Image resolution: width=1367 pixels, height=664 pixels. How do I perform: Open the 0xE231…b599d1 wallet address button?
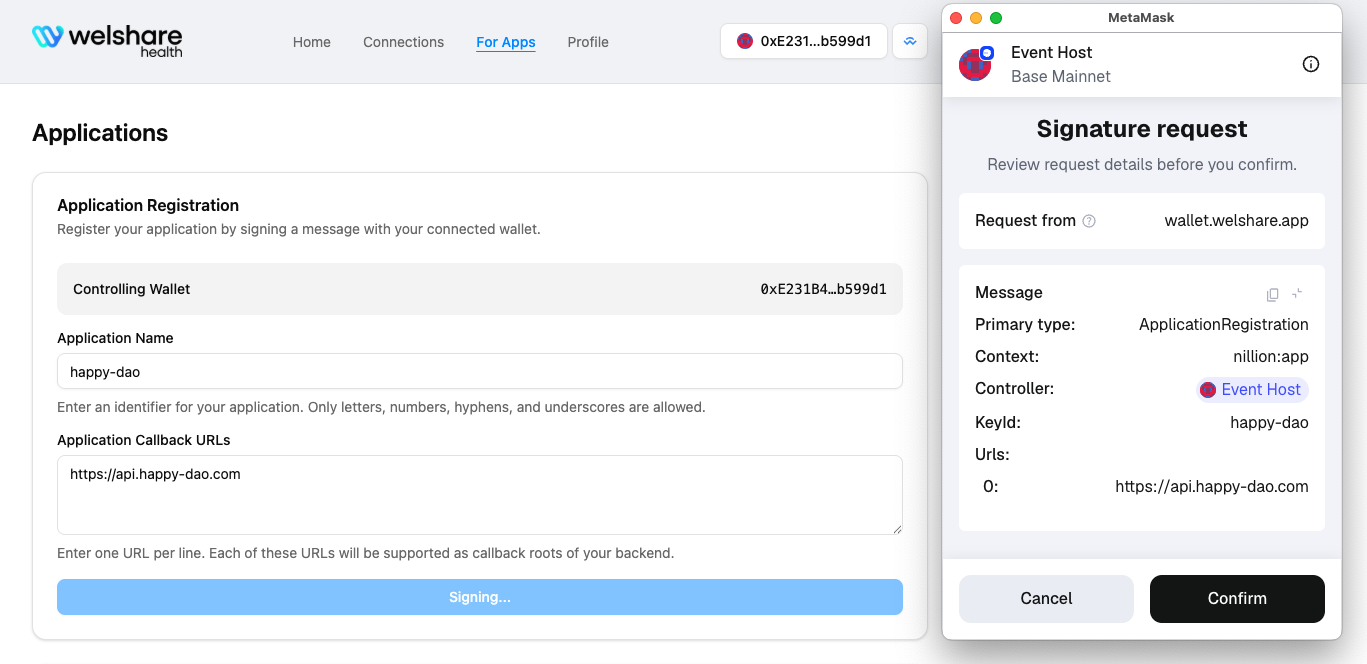804,42
